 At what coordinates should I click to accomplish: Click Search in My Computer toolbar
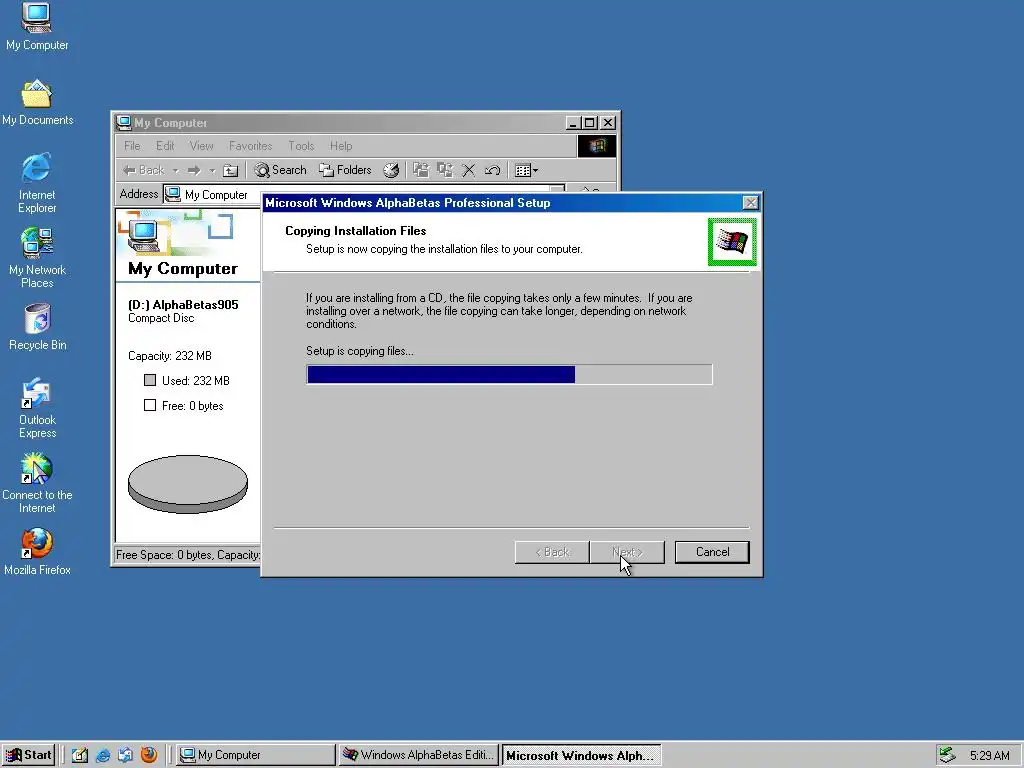point(280,170)
